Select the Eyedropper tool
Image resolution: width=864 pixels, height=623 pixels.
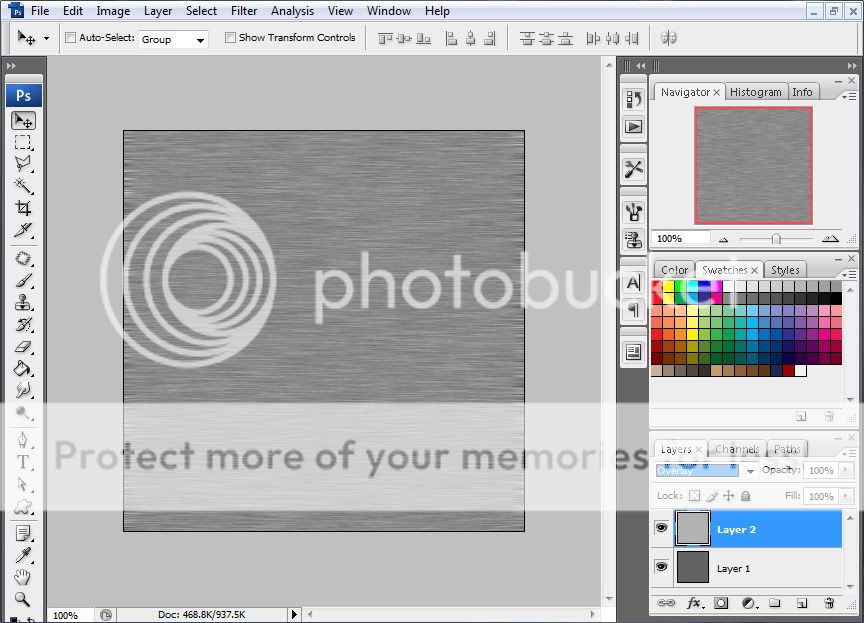pos(23,555)
